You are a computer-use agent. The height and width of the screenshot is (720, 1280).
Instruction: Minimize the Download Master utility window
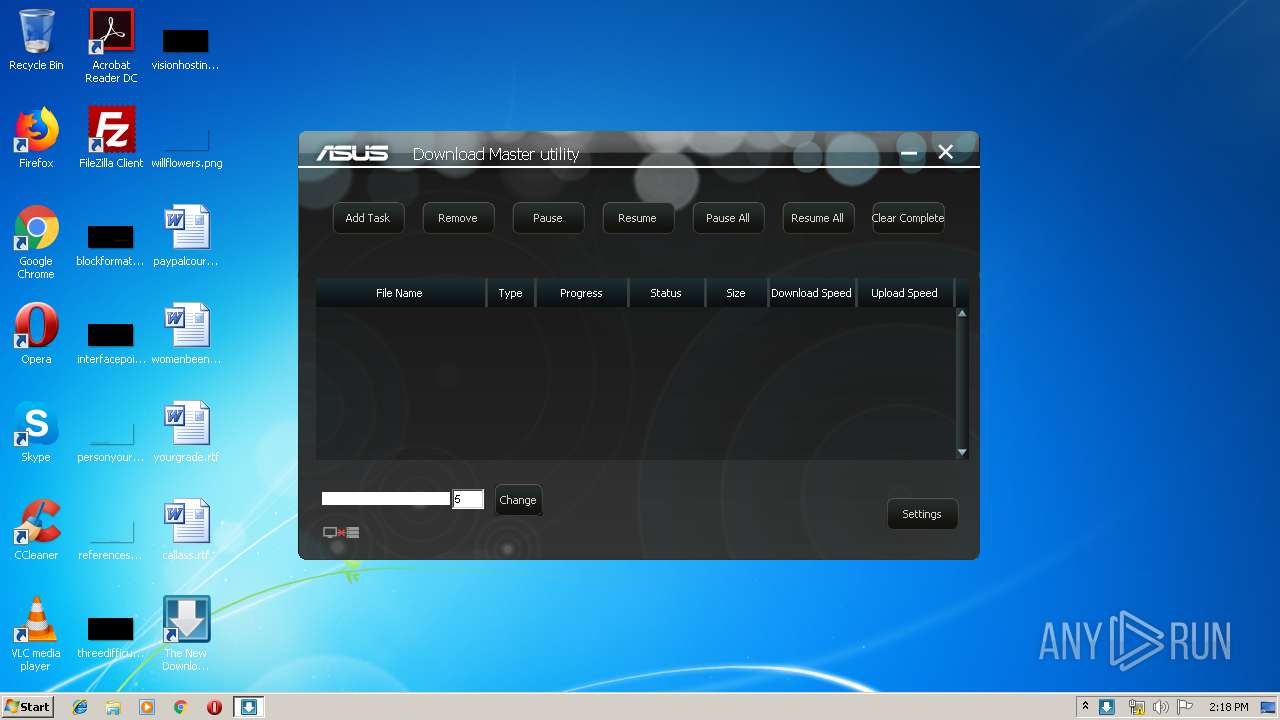(909, 153)
